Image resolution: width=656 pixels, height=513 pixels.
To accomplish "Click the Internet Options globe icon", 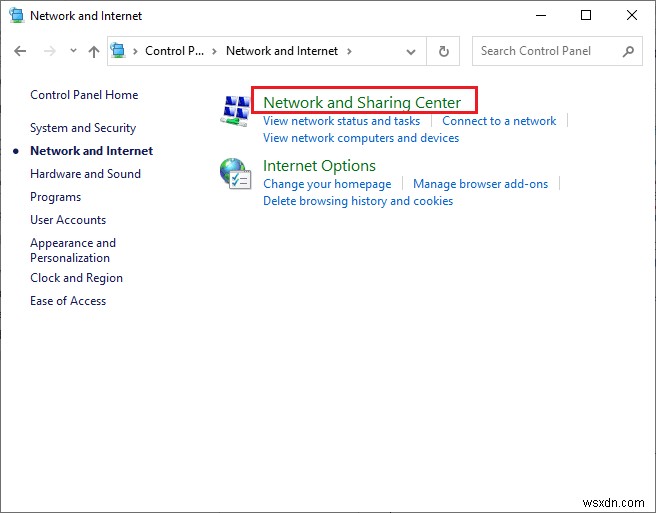I will tap(236, 173).
